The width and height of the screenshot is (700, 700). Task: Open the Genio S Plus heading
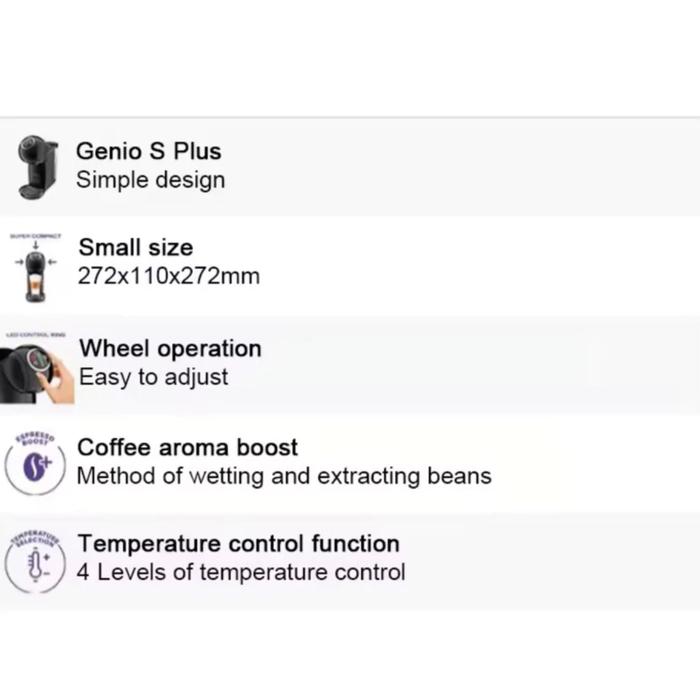coord(148,151)
